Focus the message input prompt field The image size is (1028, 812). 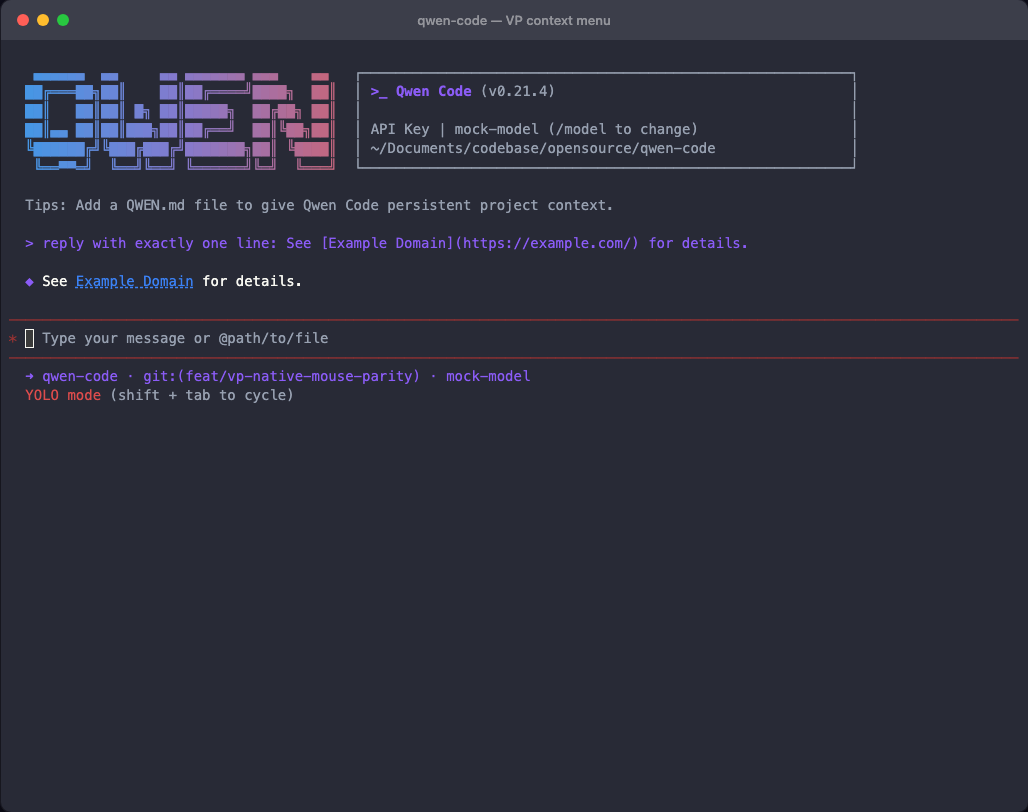[513, 339]
